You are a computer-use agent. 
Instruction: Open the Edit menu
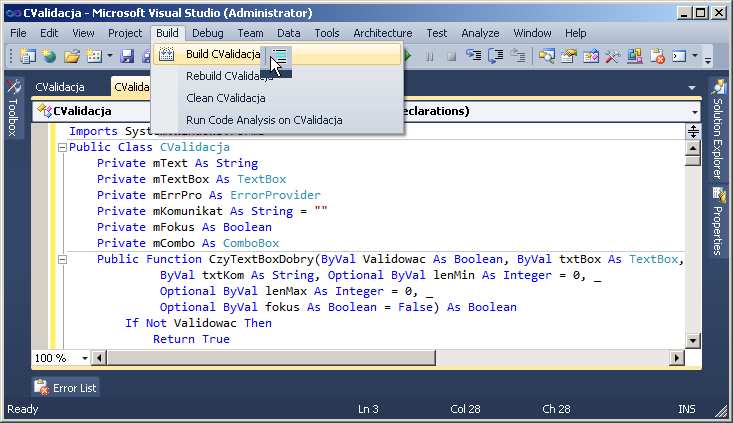[x=49, y=33]
